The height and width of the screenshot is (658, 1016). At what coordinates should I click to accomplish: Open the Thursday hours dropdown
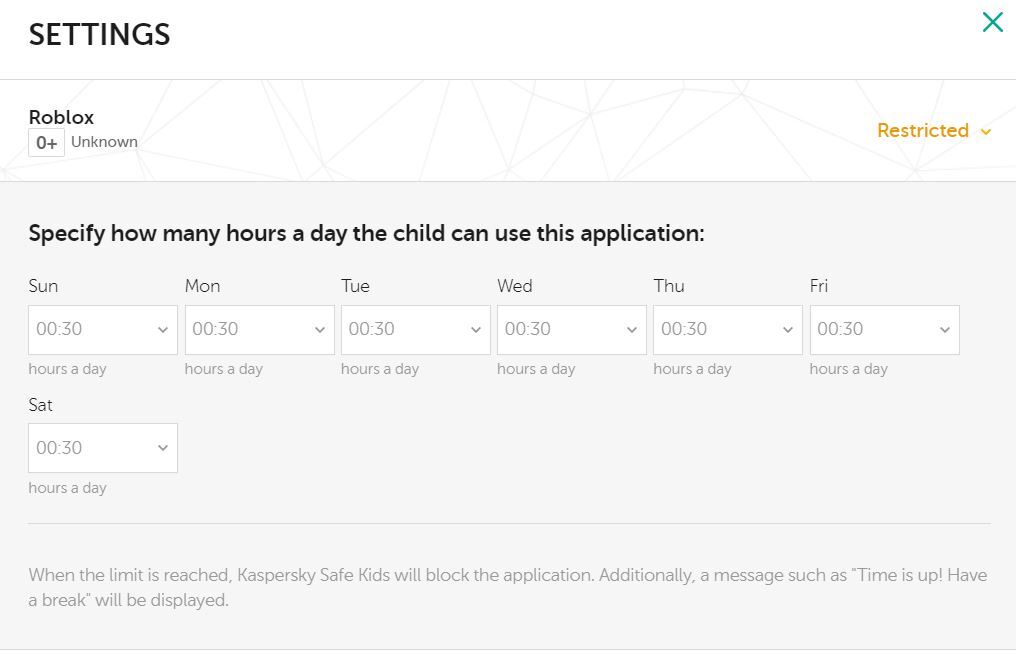pos(727,330)
